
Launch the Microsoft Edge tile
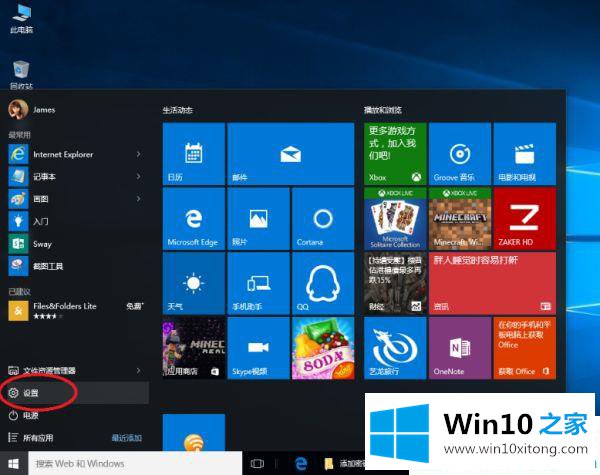(x=194, y=219)
